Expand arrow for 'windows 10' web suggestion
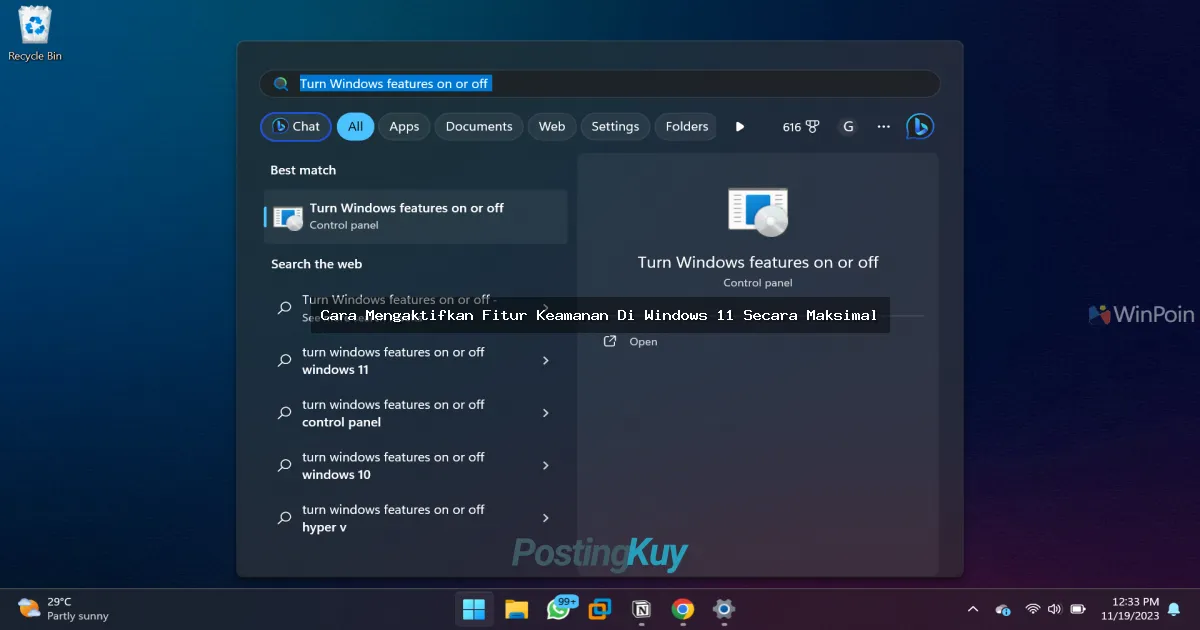The height and width of the screenshot is (630, 1200). tap(545, 466)
